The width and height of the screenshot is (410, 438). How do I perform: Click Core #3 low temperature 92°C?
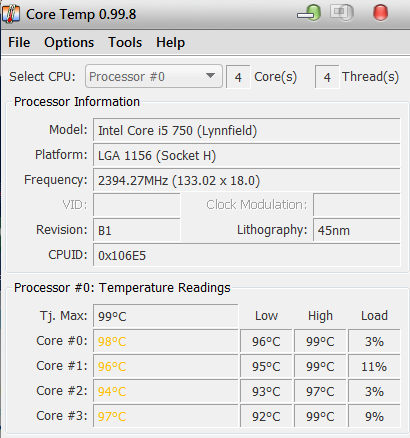pyautogui.click(x=266, y=416)
